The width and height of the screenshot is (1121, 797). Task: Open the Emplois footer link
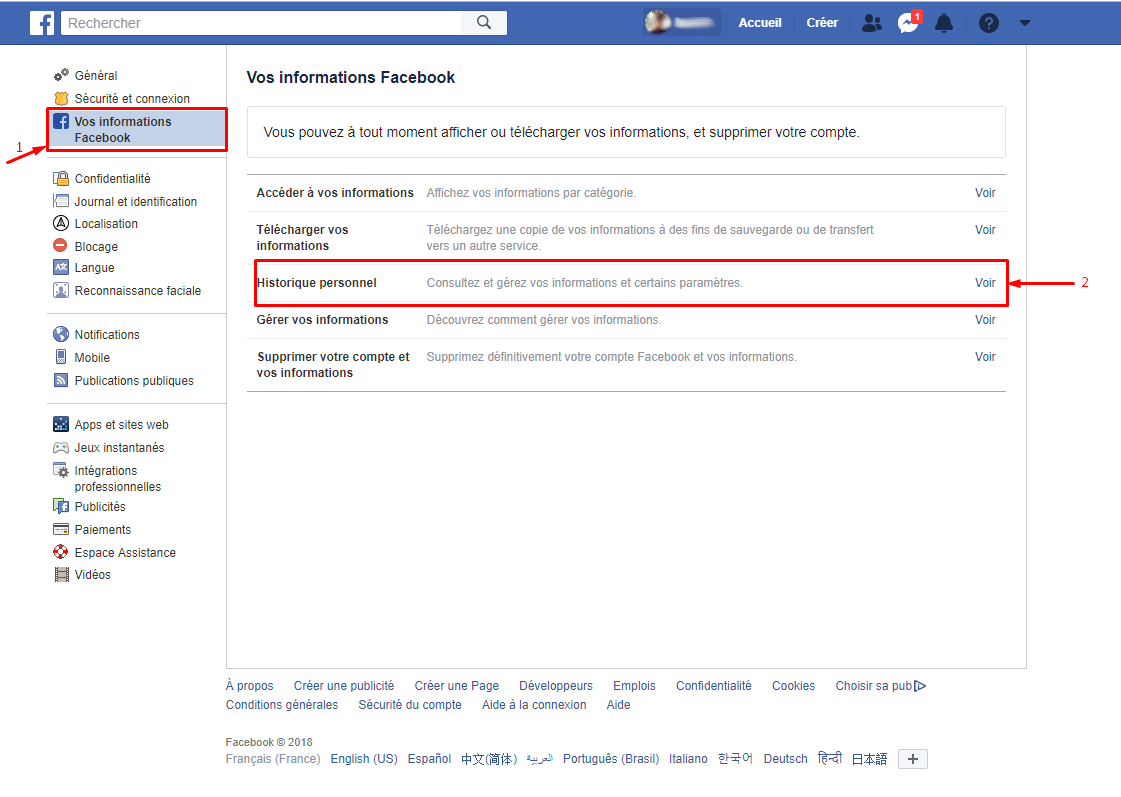coord(634,686)
